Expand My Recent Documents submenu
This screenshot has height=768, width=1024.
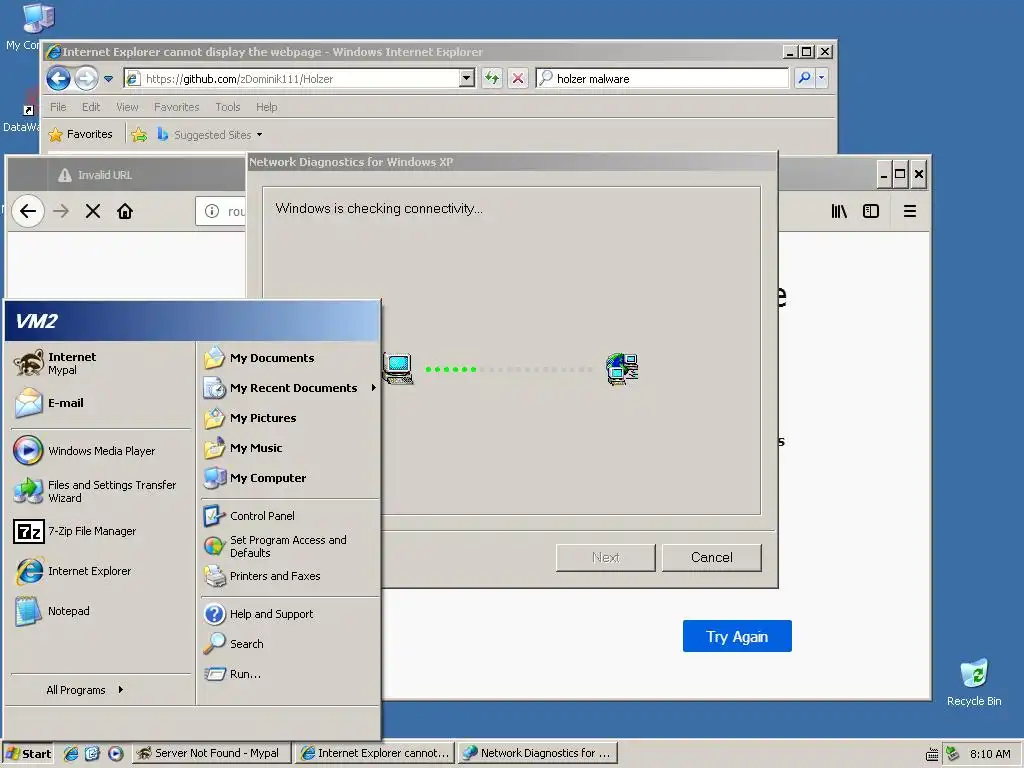[289, 388]
